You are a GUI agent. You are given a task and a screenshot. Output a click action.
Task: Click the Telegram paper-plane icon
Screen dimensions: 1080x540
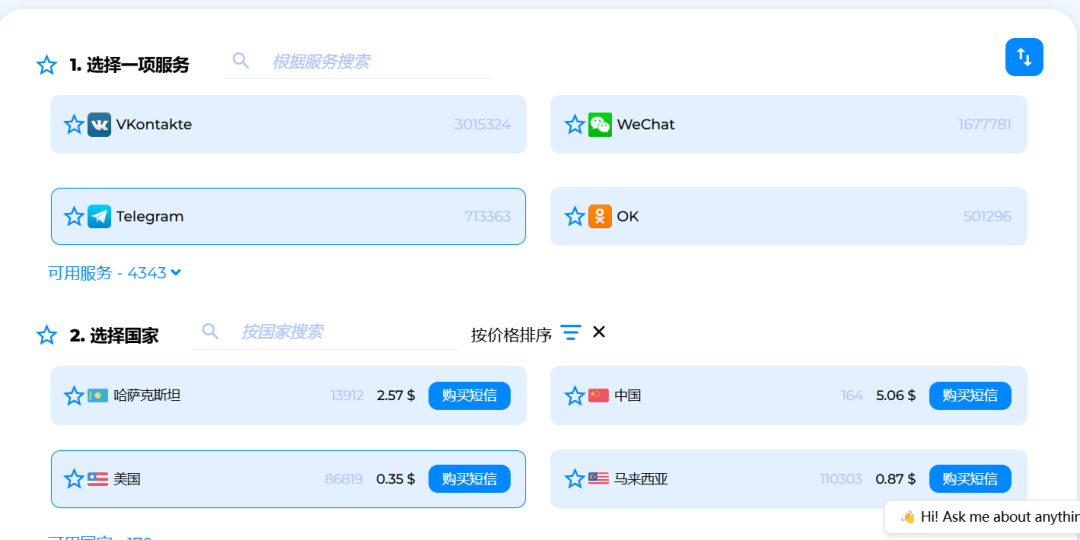(99, 216)
